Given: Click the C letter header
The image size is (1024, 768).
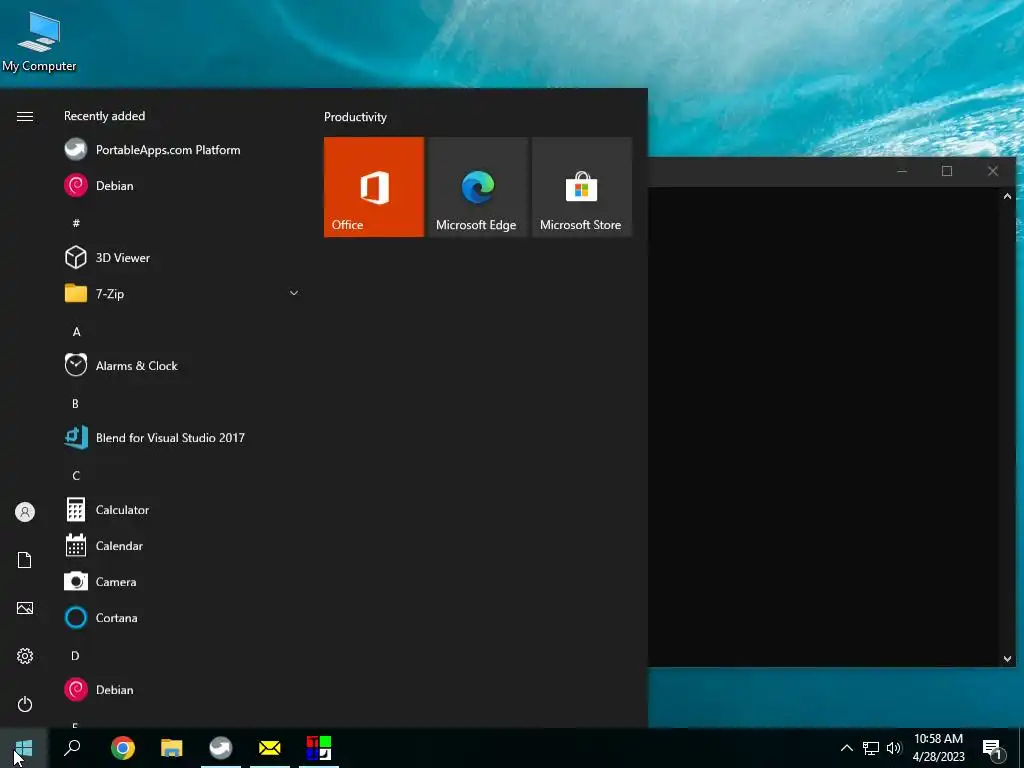Looking at the screenshot, I should [x=76, y=475].
